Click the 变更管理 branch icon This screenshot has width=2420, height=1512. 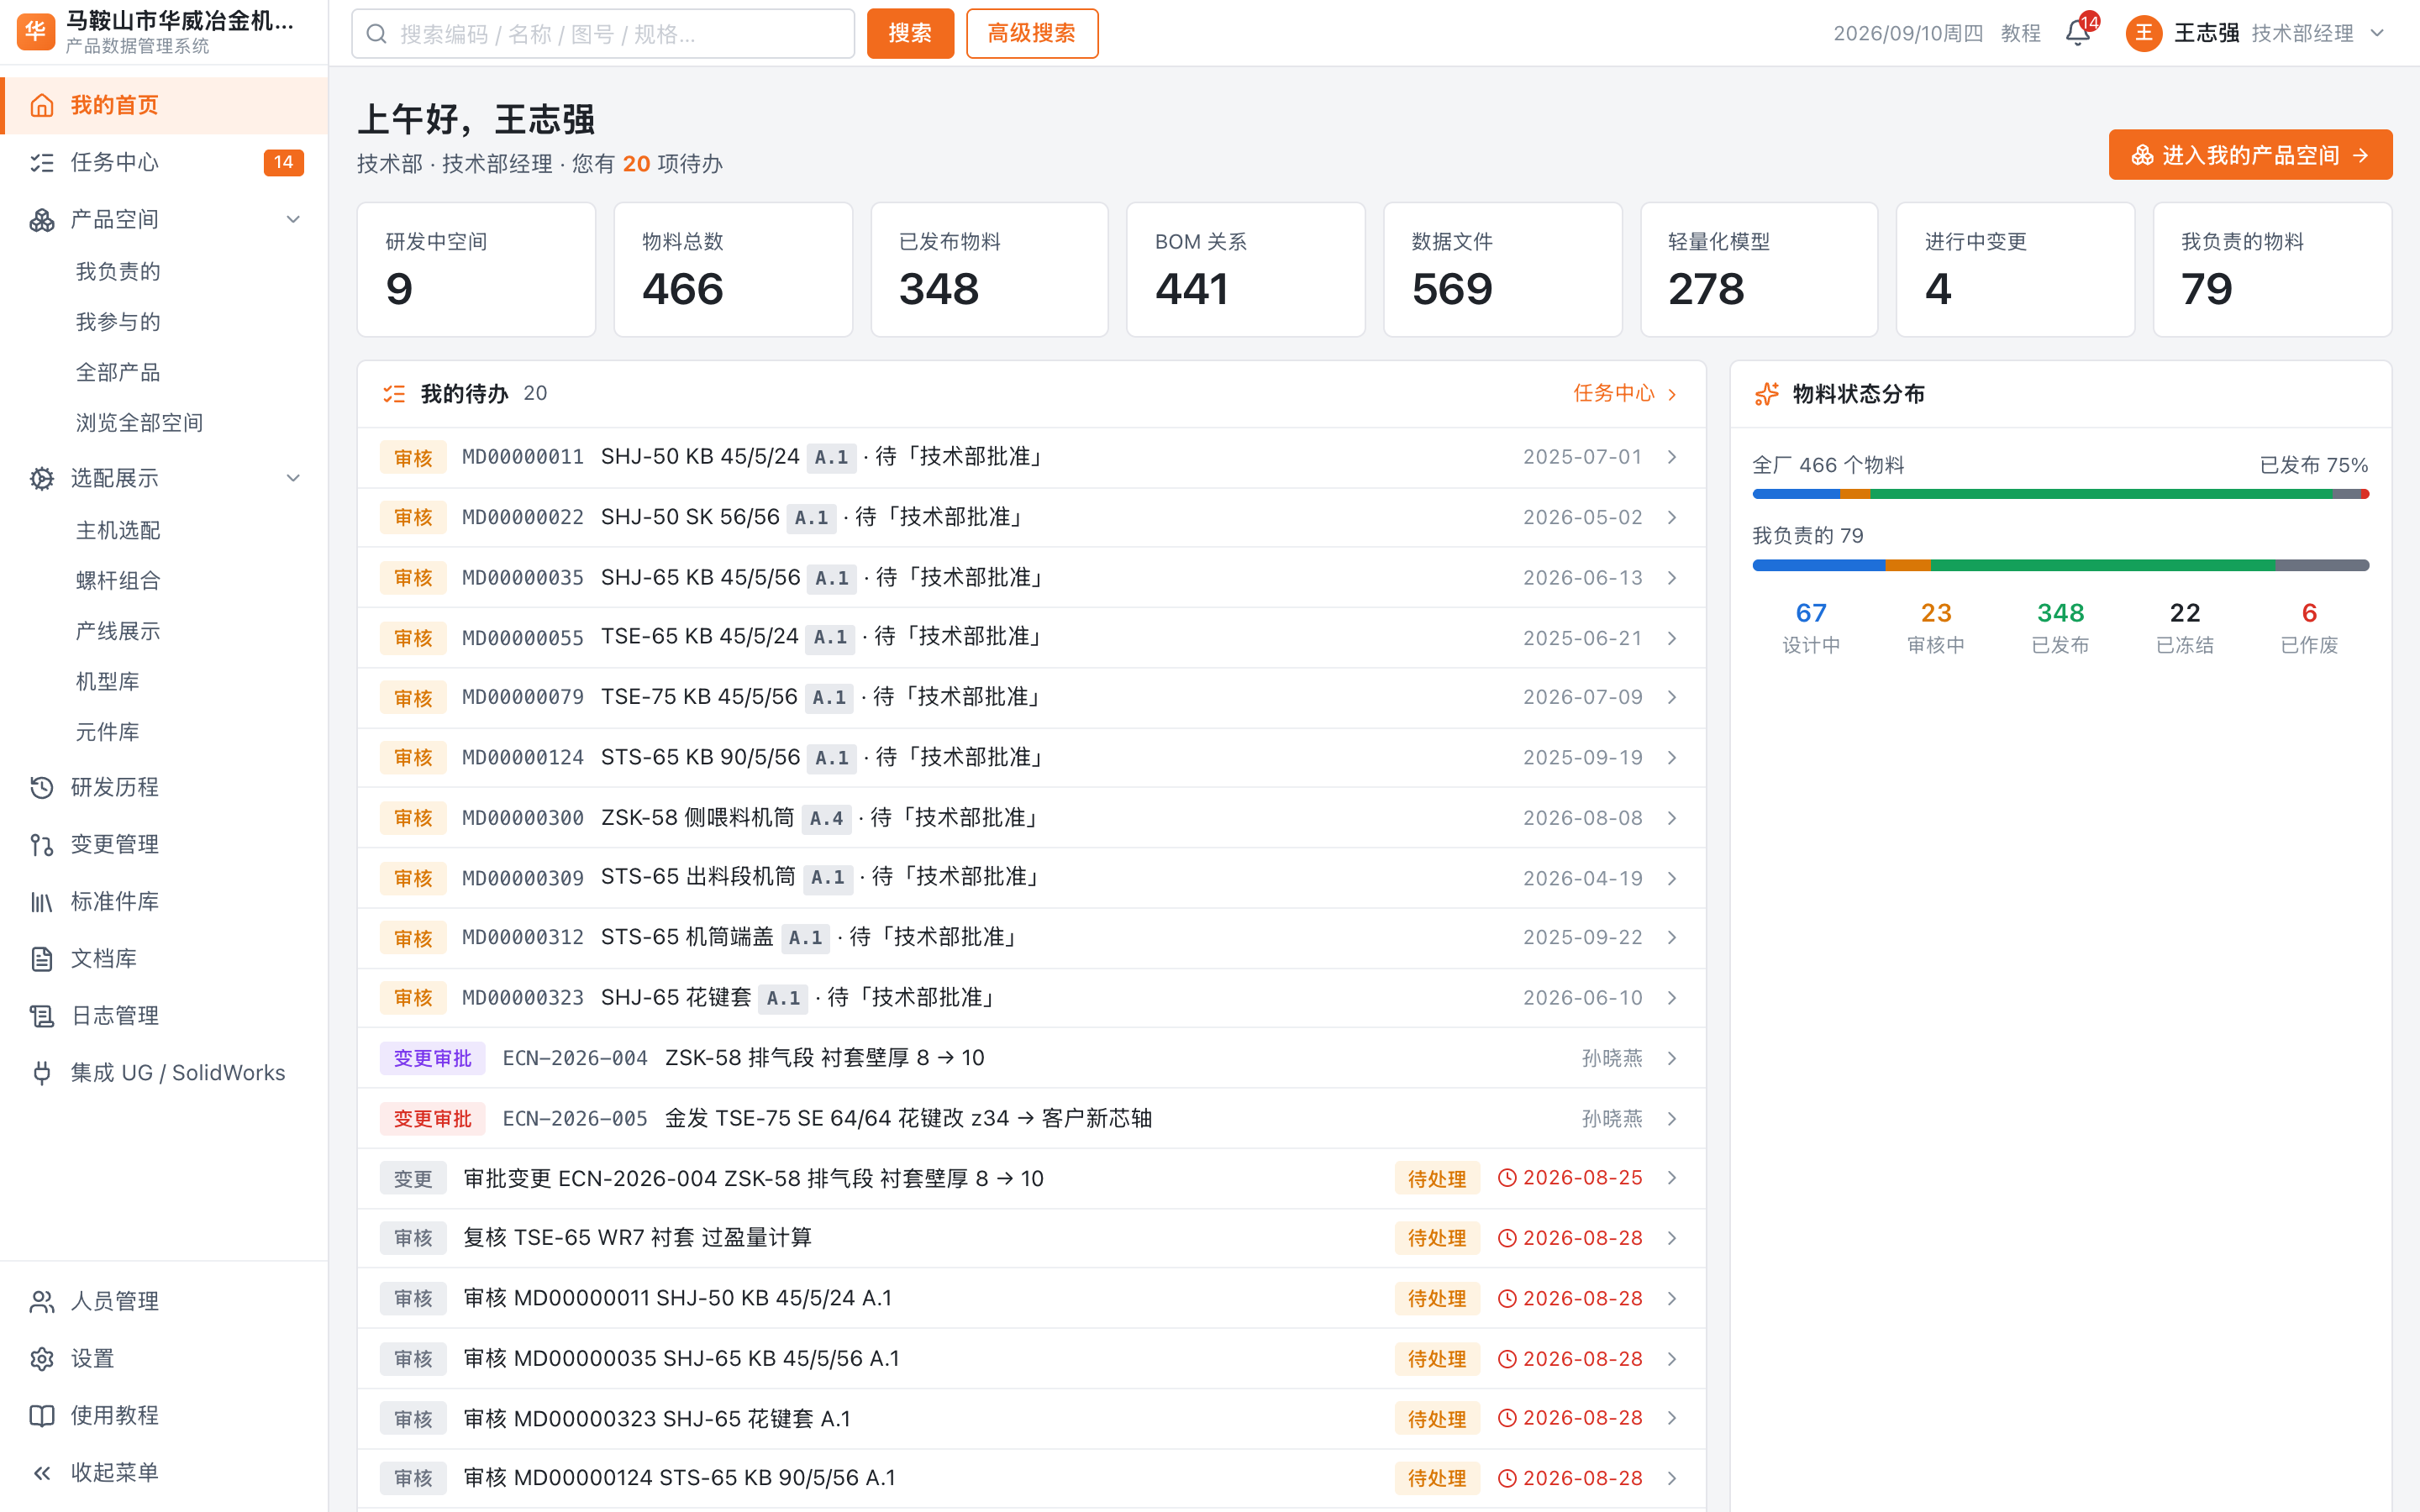coord(42,844)
